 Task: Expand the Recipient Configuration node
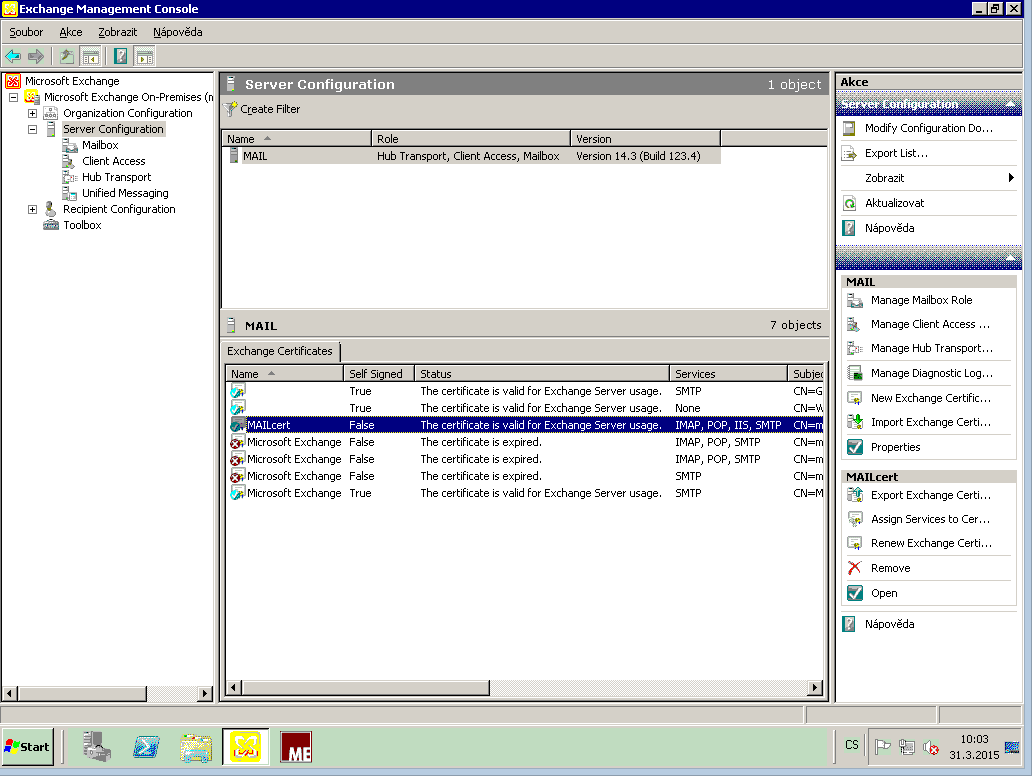[x=32, y=209]
